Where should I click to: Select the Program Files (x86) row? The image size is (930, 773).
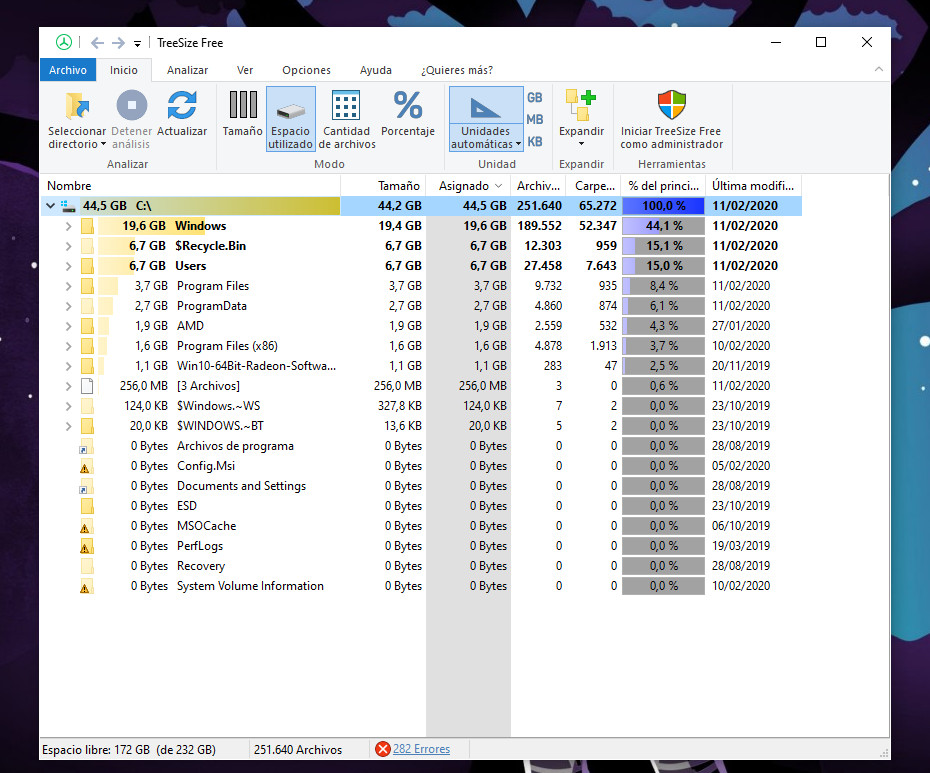(421, 346)
